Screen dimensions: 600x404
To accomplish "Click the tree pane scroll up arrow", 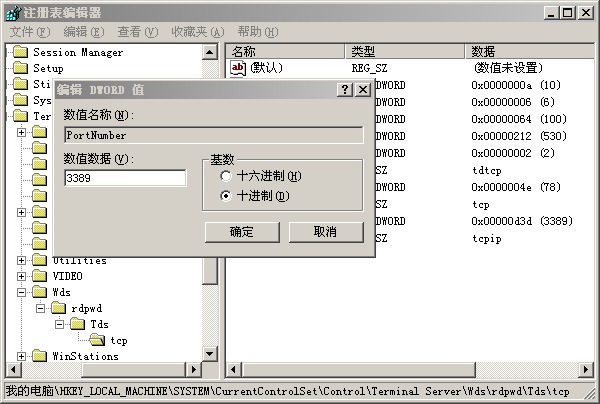I will click(210, 52).
